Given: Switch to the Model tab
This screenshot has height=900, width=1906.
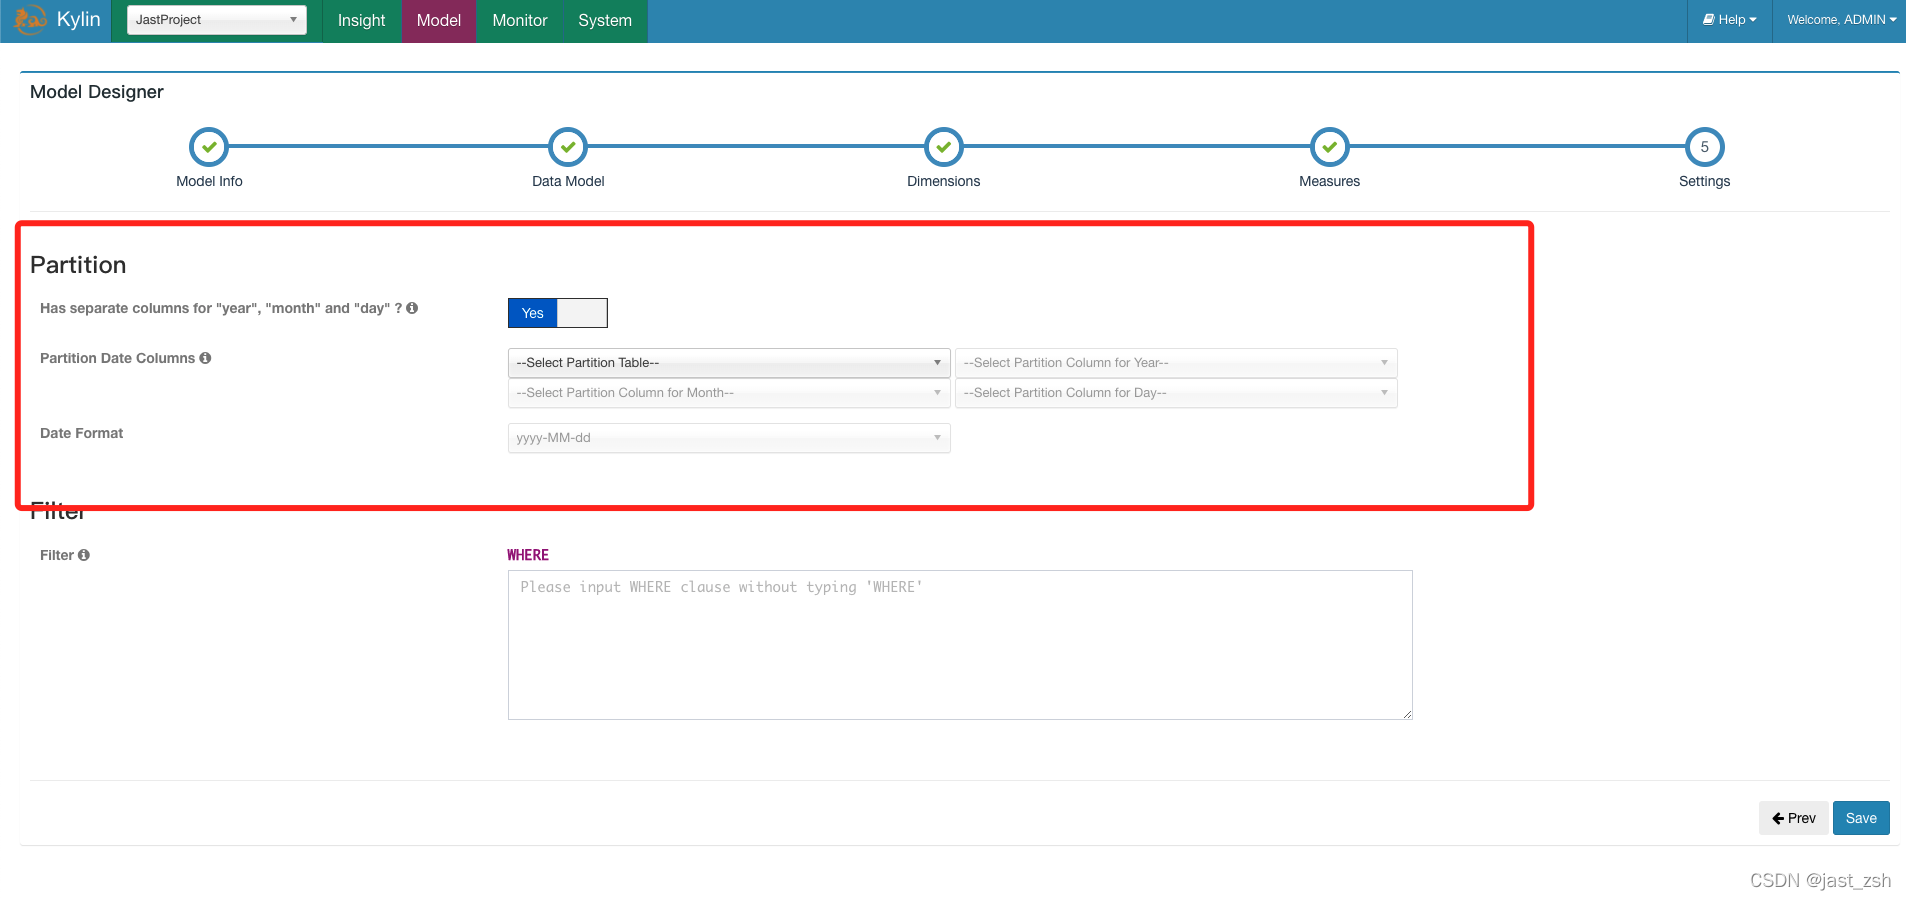Looking at the screenshot, I should click(x=439, y=20).
